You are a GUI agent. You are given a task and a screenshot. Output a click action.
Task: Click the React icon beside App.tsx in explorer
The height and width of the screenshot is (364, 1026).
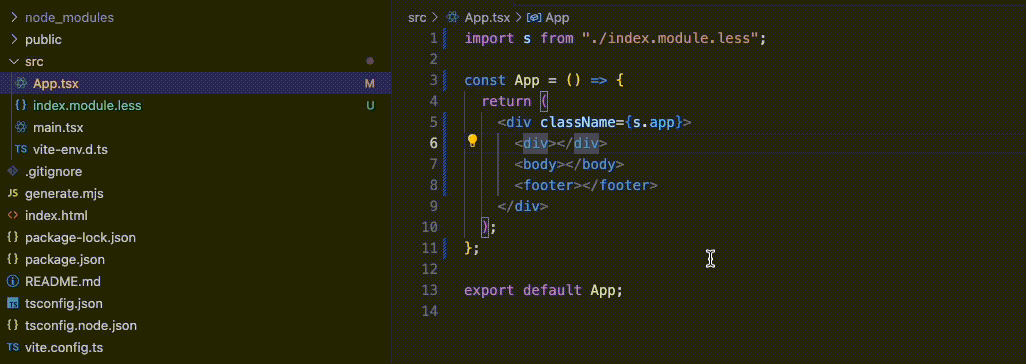coord(21,83)
